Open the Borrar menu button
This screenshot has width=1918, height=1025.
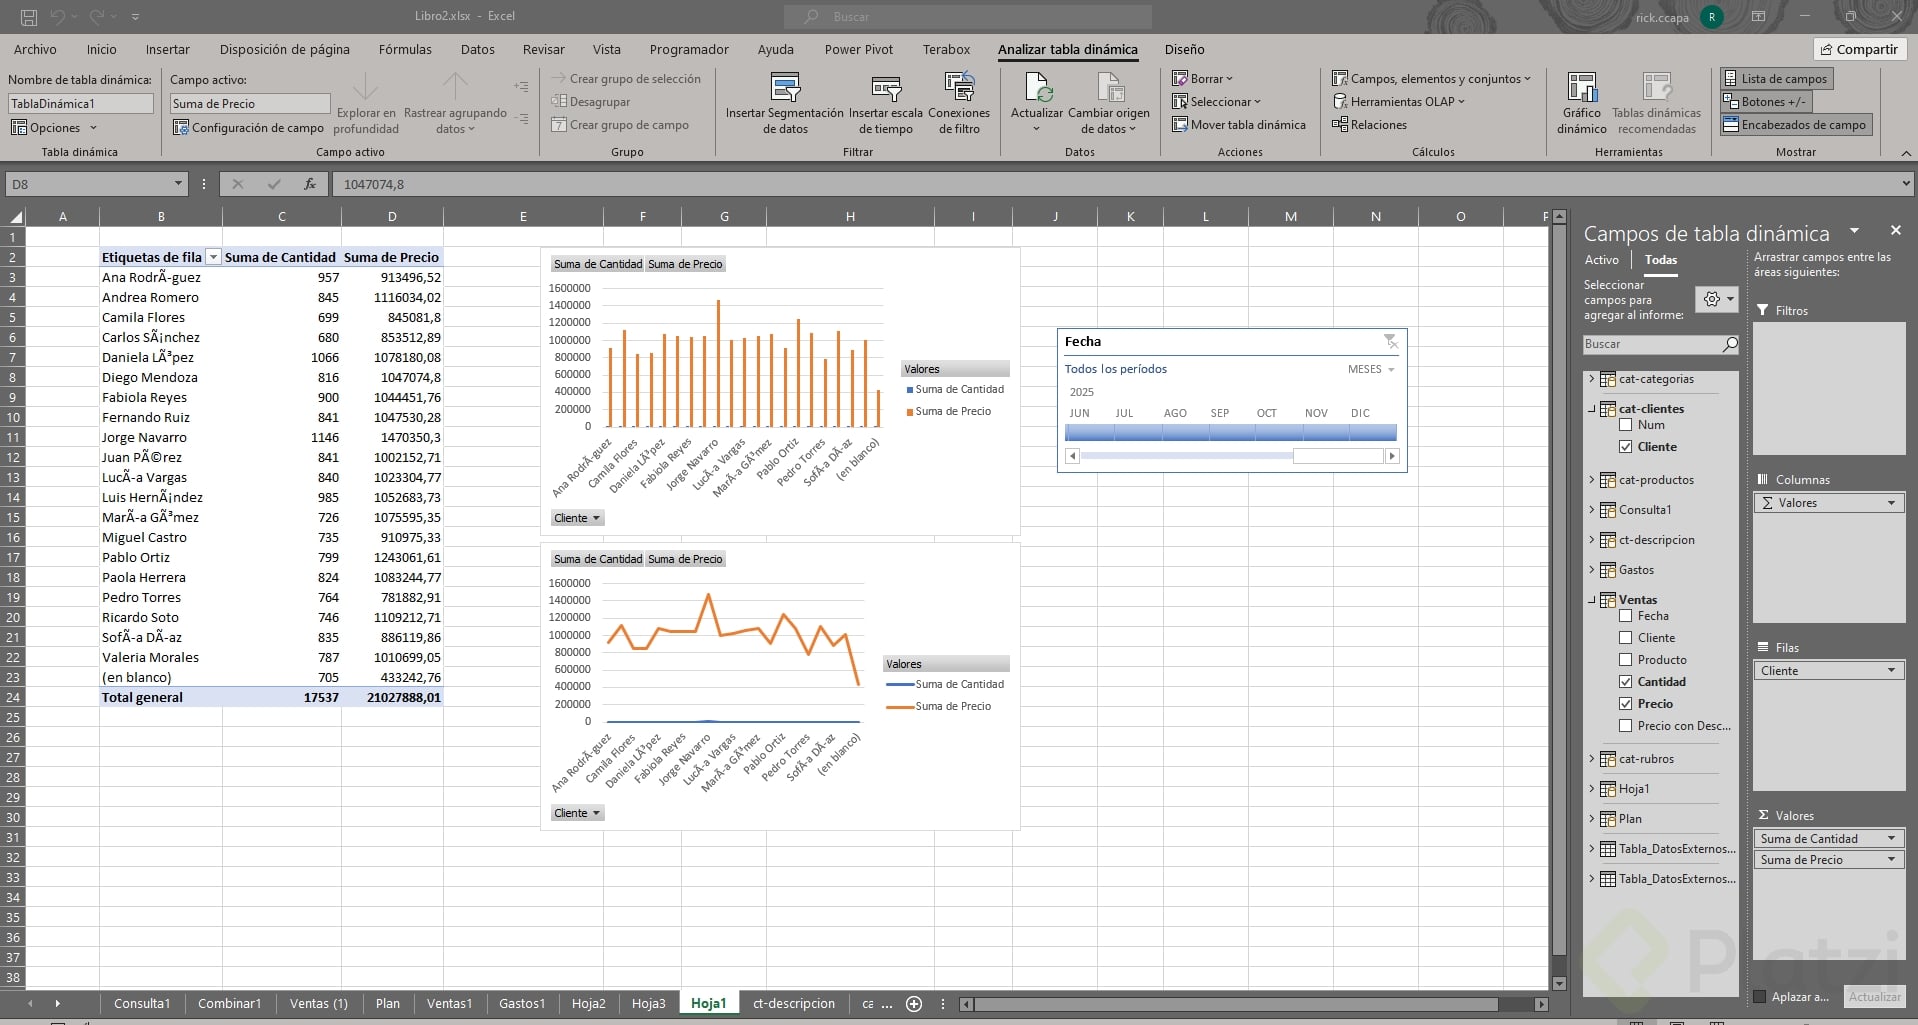point(1203,79)
